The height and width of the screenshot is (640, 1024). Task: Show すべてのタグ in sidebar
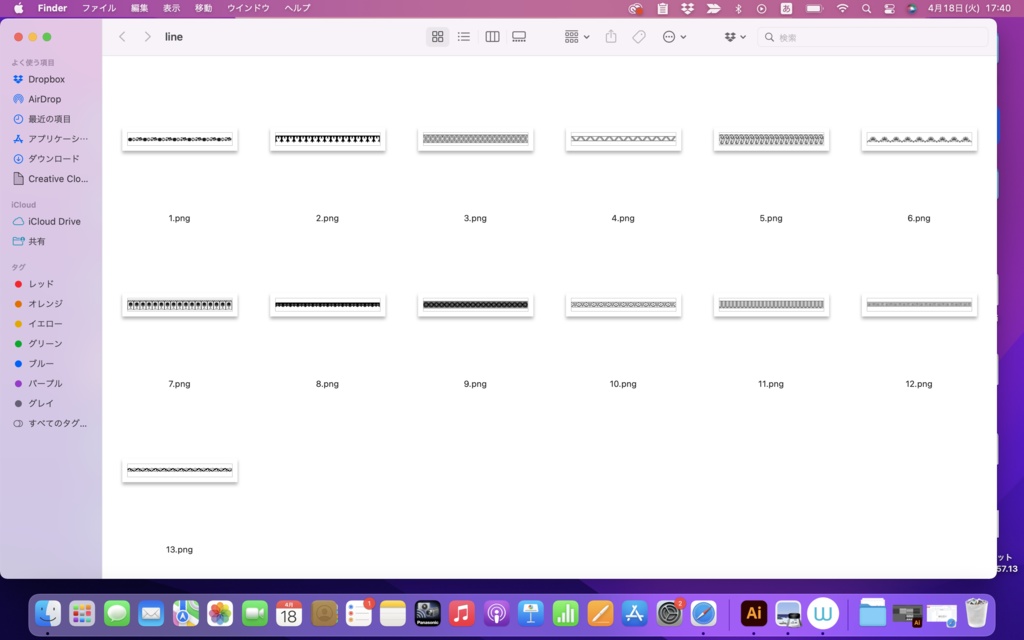point(51,423)
